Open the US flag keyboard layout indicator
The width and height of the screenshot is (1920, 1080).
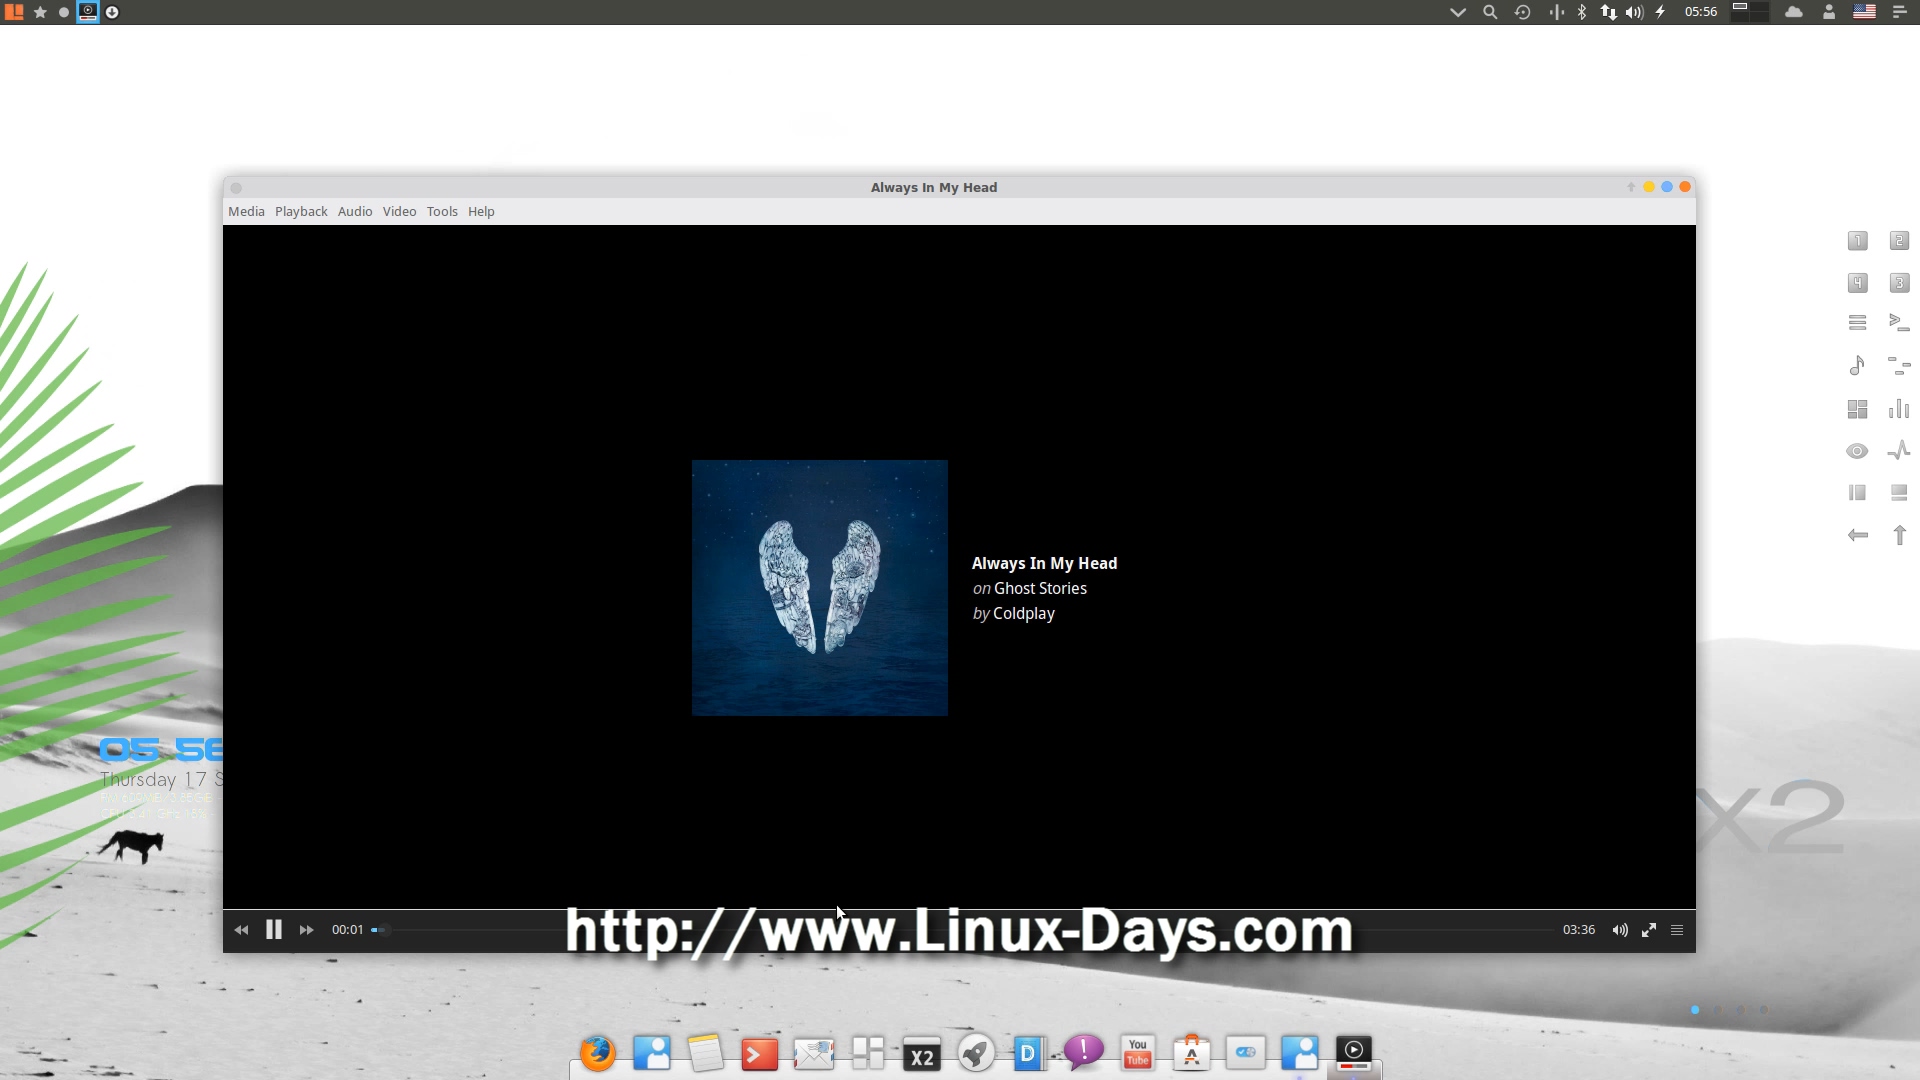[1864, 12]
